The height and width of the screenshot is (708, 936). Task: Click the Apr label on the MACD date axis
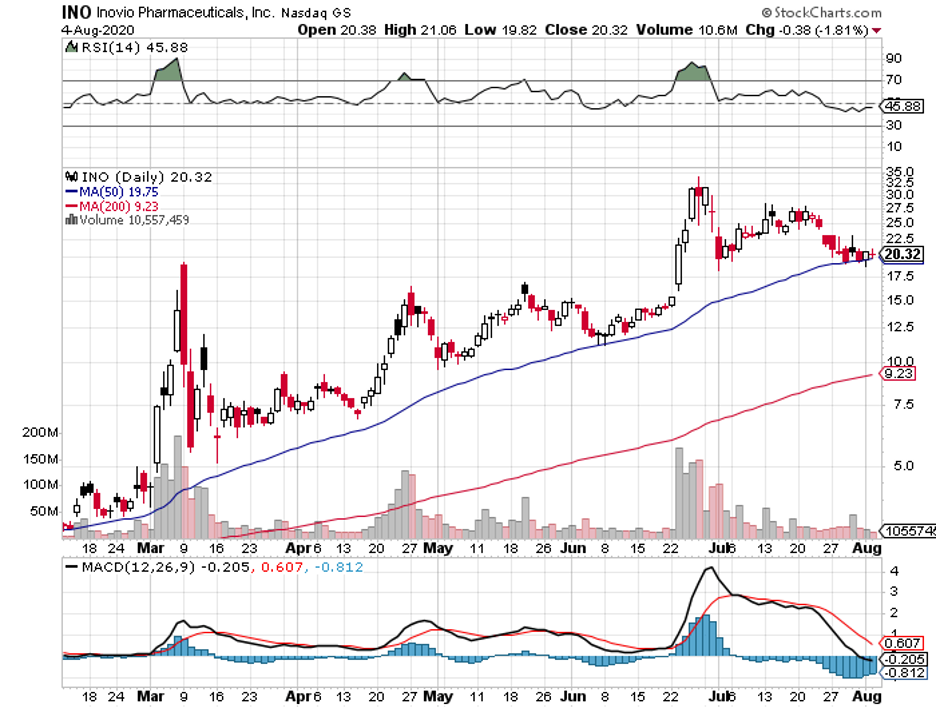(298, 696)
